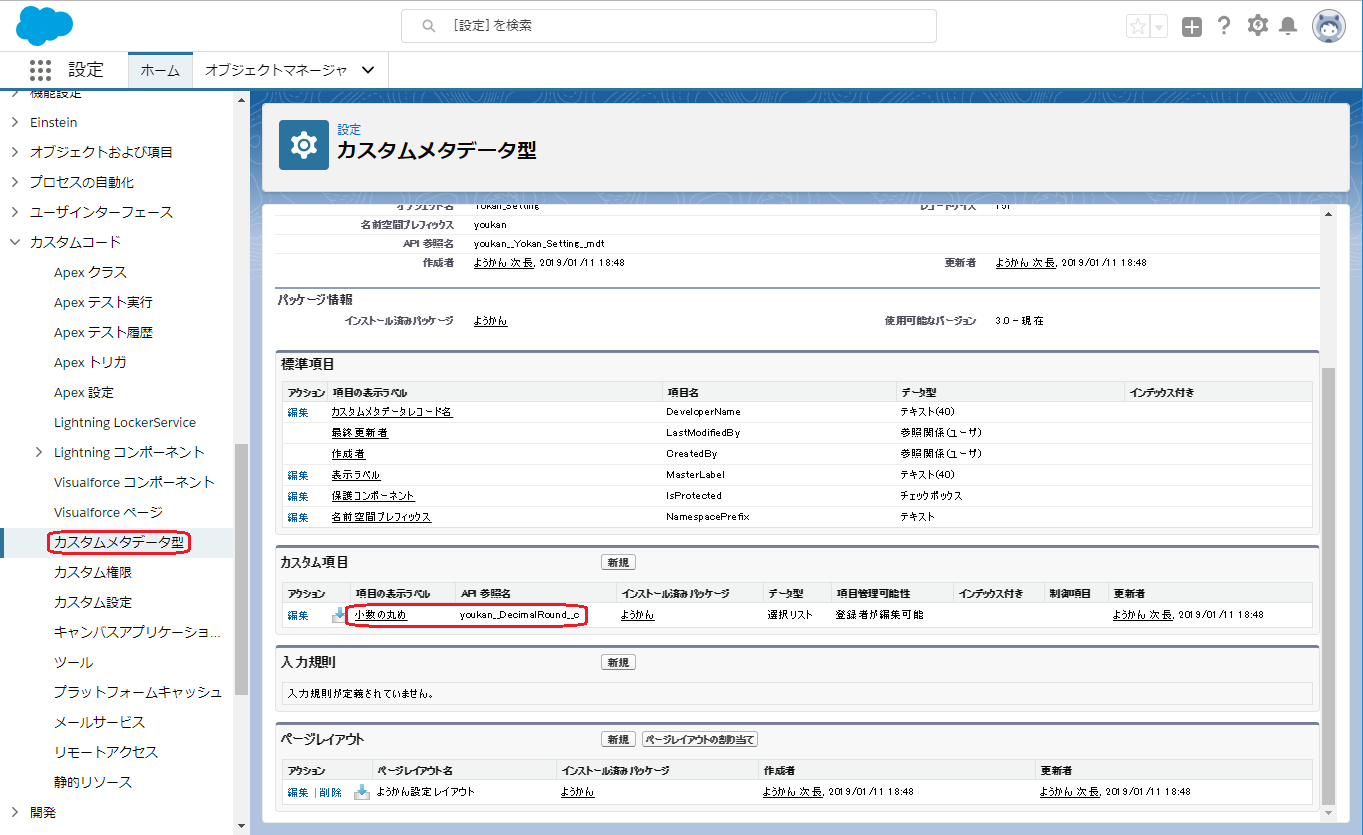Open ようかん link in パッケージ情報

click(x=491, y=321)
